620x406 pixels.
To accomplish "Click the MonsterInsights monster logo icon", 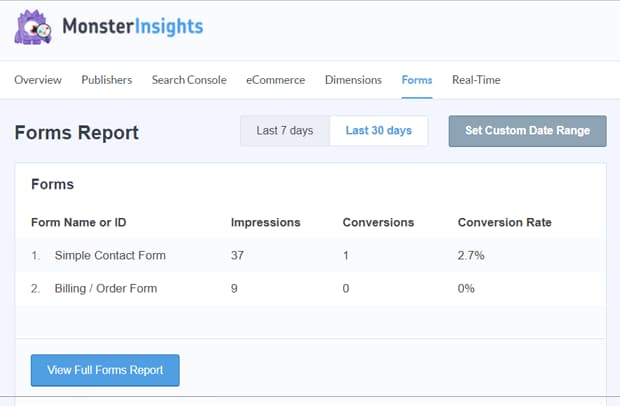I will click(33, 27).
